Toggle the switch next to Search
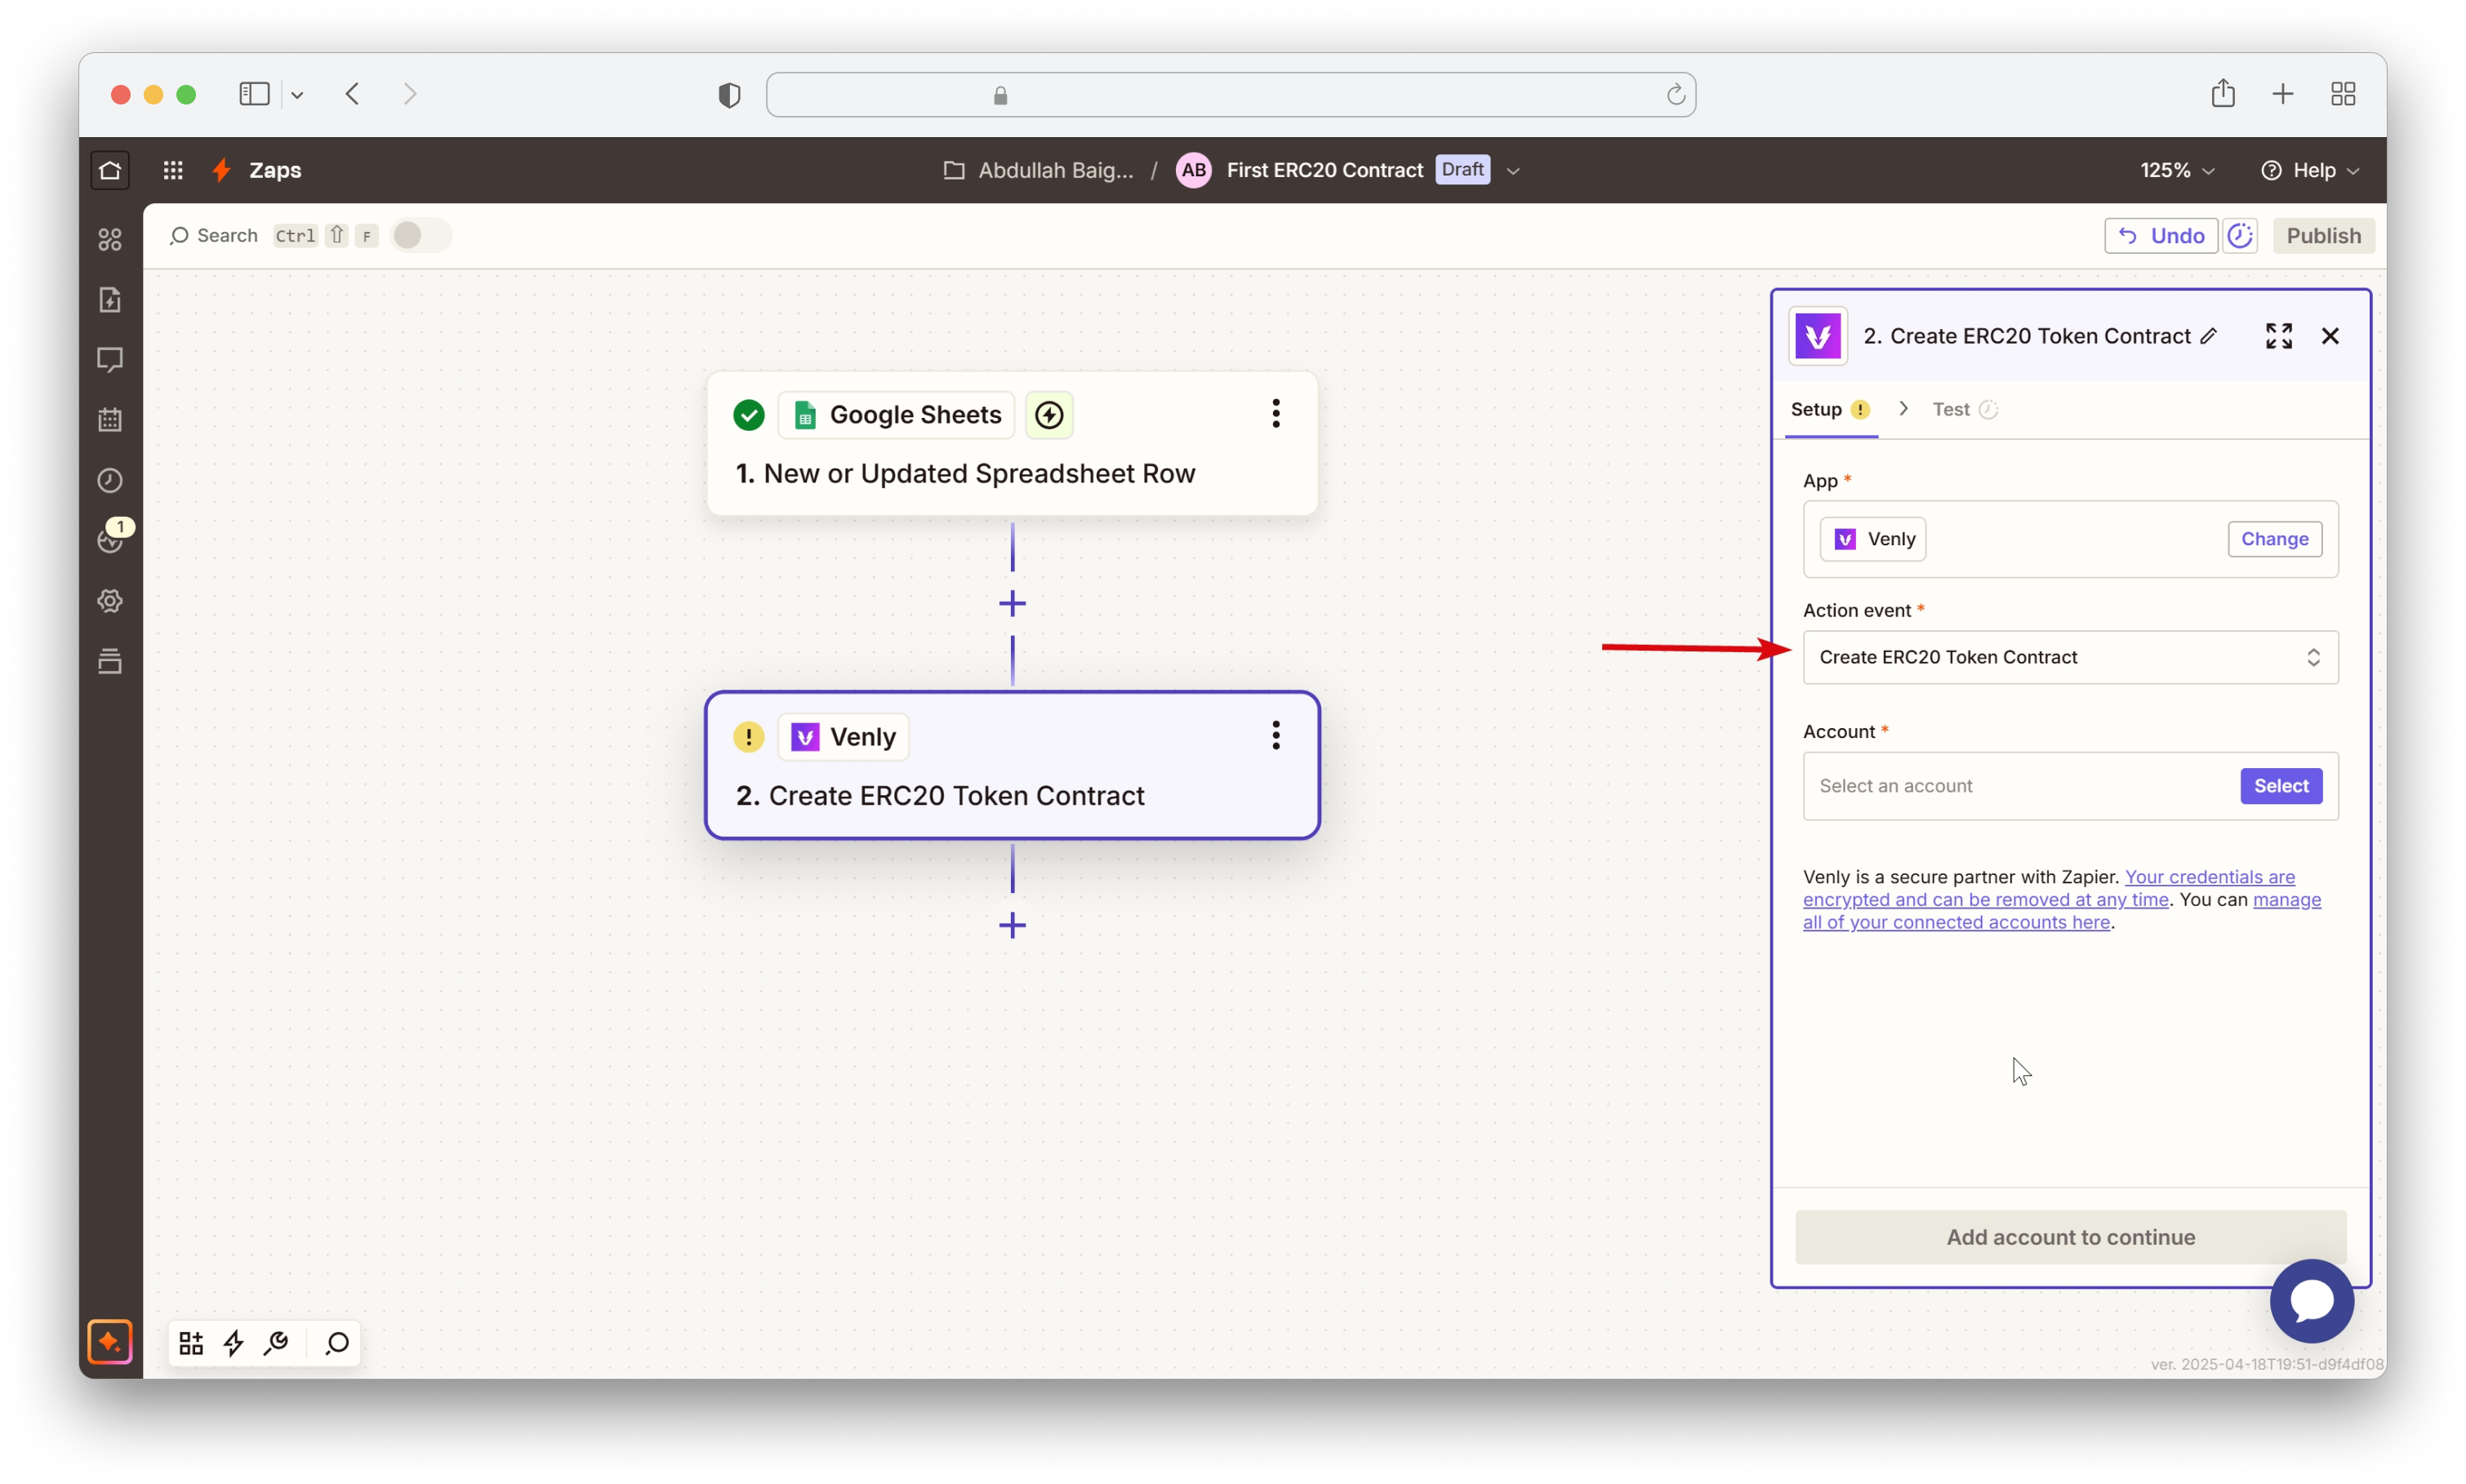2466x1484 pixels. [x=420, y=236]
